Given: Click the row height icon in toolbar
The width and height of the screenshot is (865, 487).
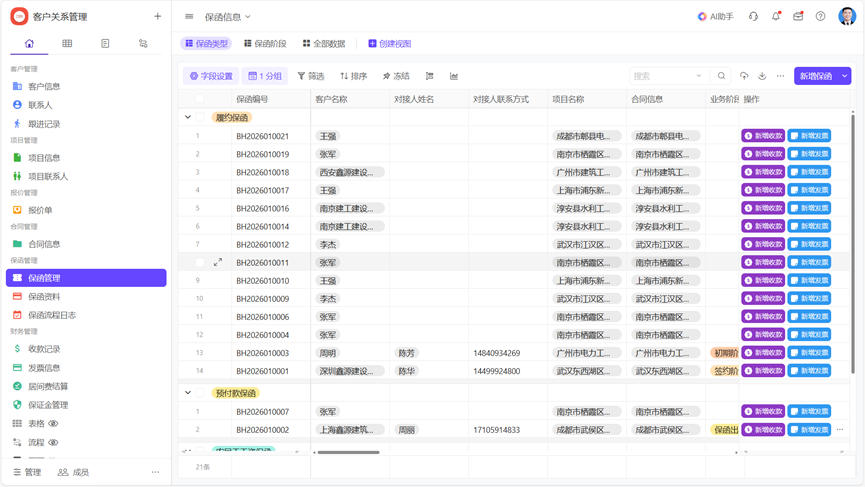Looking at the screenshot, I should pyautogui.click(x=430, y=76).
